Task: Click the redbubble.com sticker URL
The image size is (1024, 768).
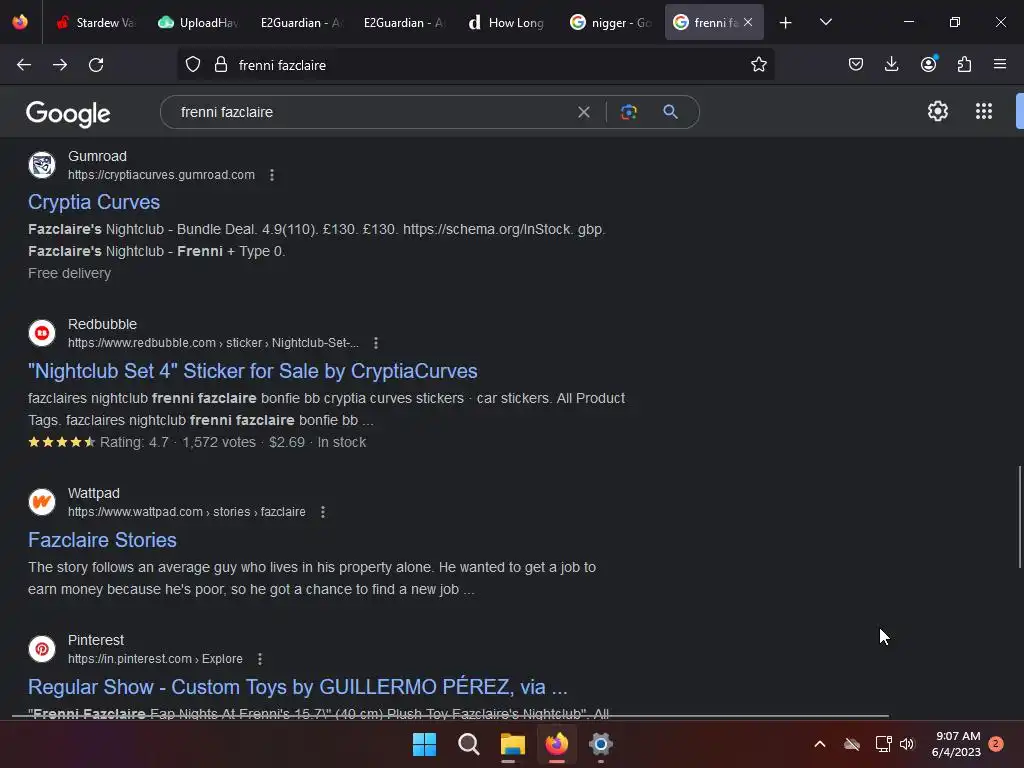Action: [x=214, y=343]
